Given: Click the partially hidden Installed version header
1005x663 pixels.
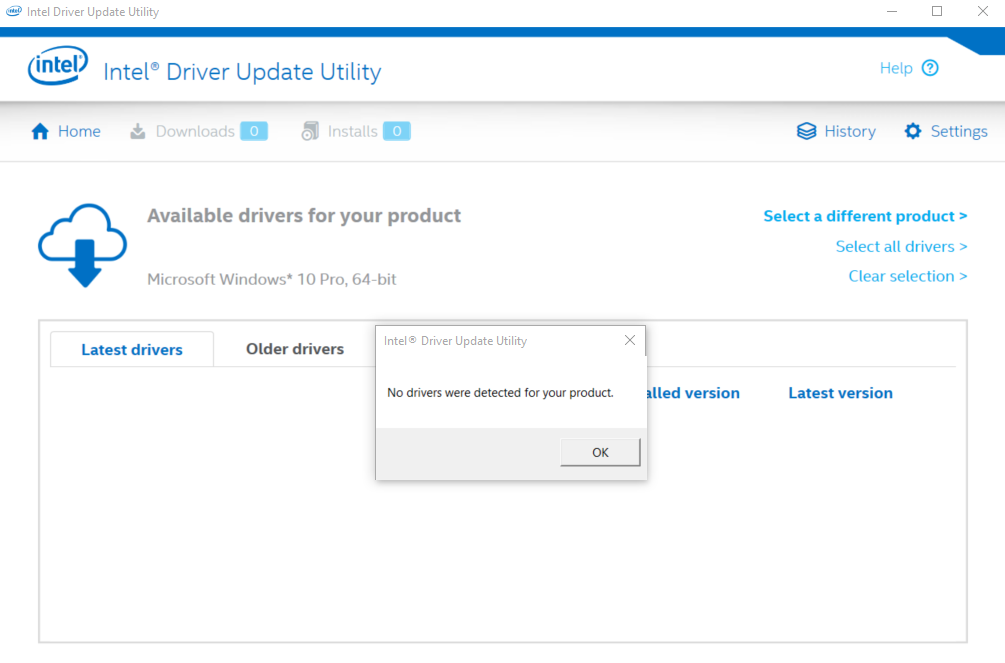Looking at the screenshot, I should coord(693,393).
